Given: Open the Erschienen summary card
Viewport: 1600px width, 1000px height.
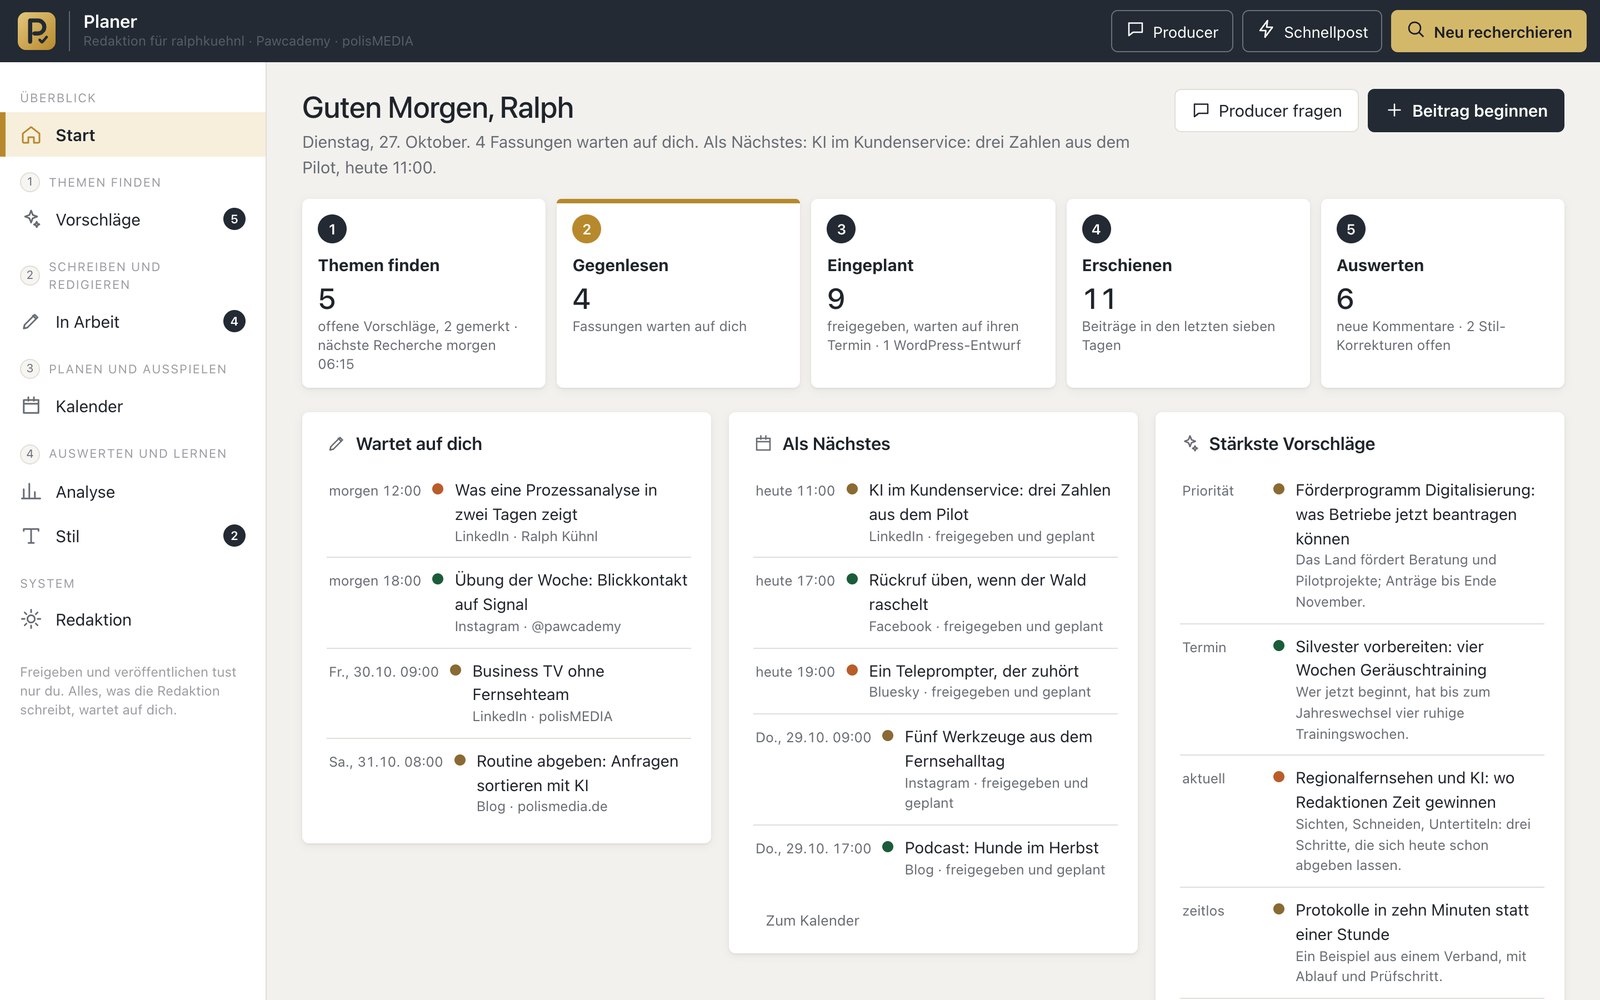Looking at the screenshot, I should point(1188,293).
